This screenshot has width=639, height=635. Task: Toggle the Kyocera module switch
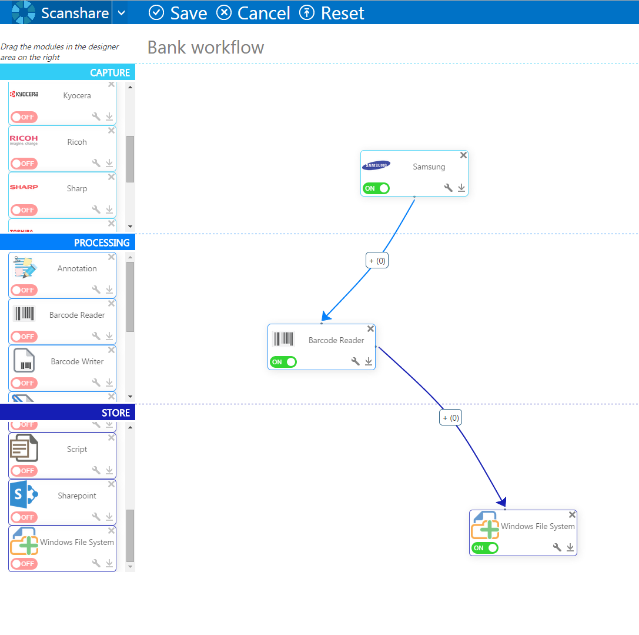24,117
